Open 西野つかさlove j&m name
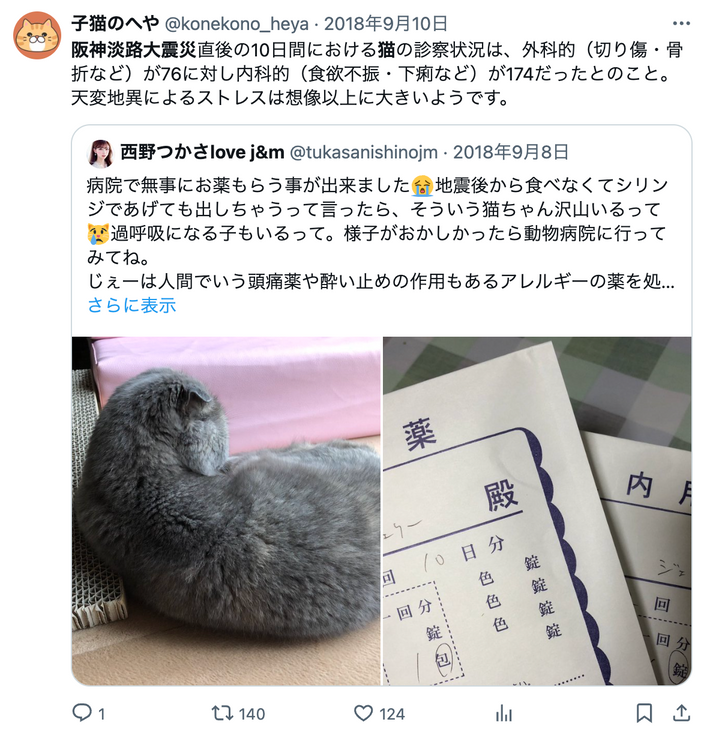 pos(202,152)
